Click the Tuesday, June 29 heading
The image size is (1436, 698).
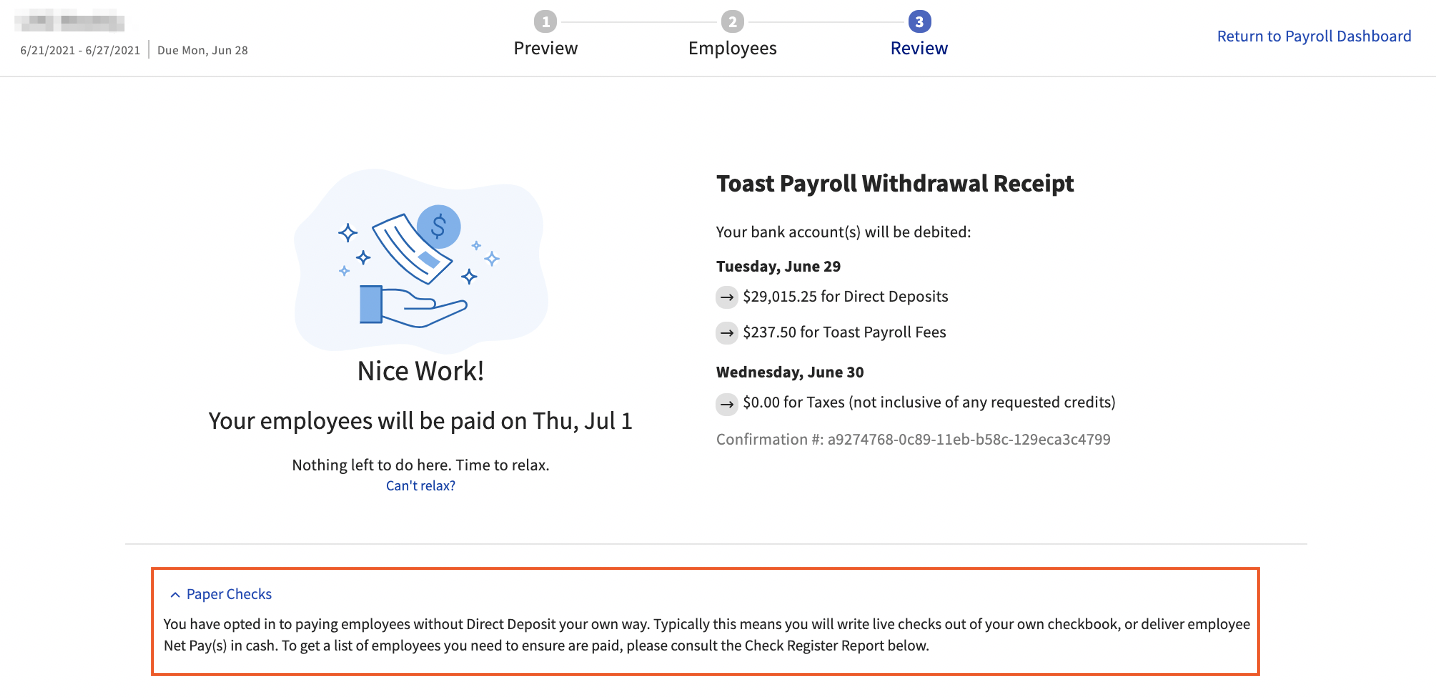pyautogui.click(x=778, y=266)
